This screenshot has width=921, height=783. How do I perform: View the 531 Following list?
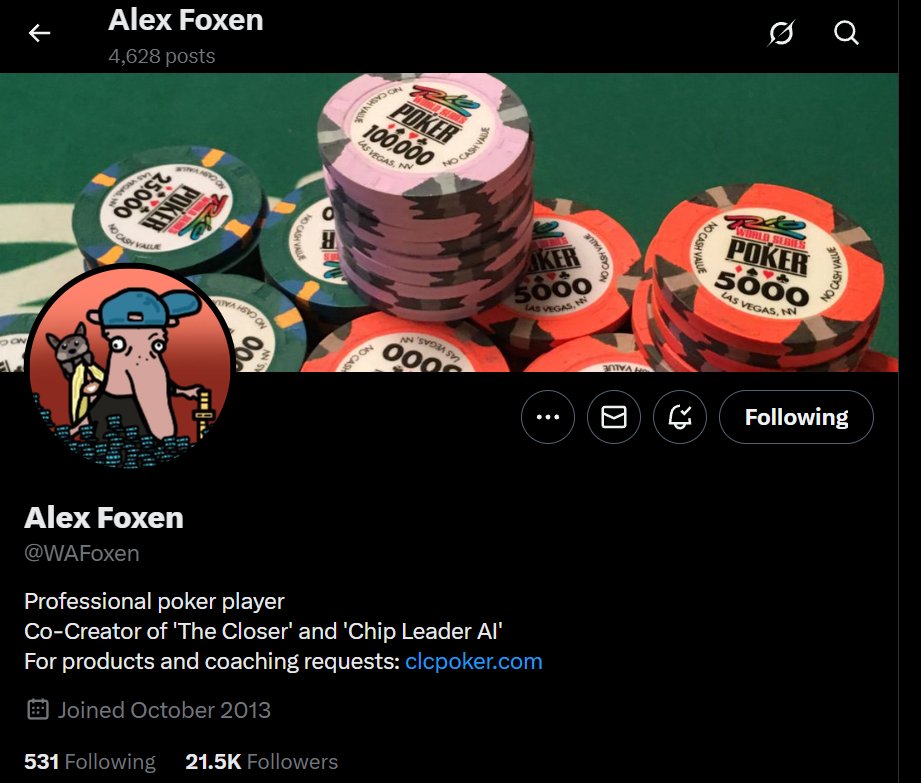click(x=90, y=761)
